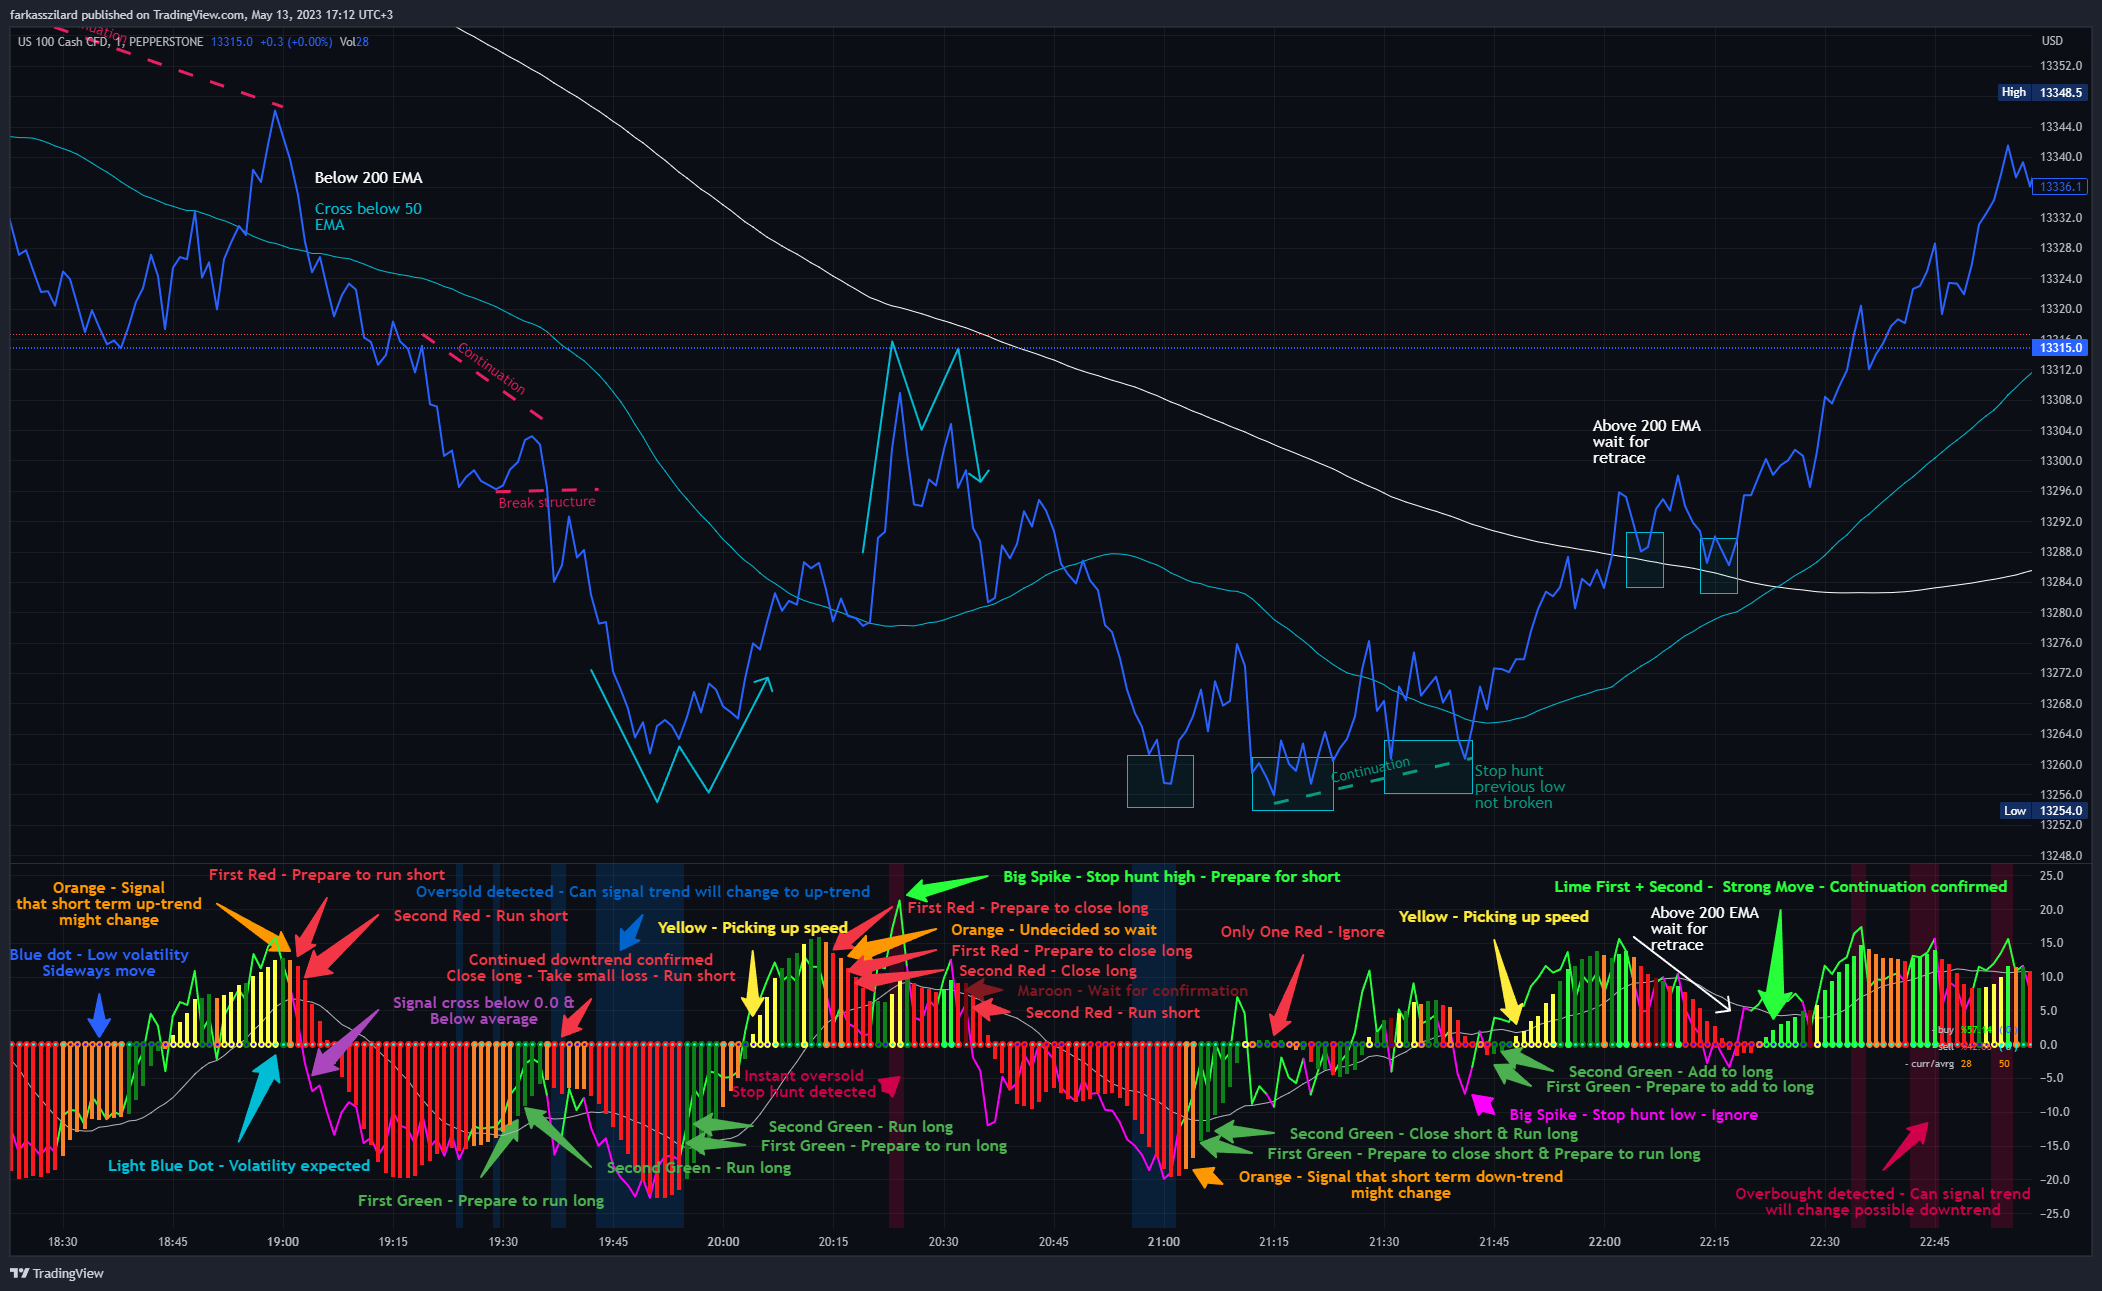Click 'Light Blue Dot - Volatility expected' label
The height and width of the screenshot is (1291, 2102).
pyautogui.click(x=239, y=1166)
